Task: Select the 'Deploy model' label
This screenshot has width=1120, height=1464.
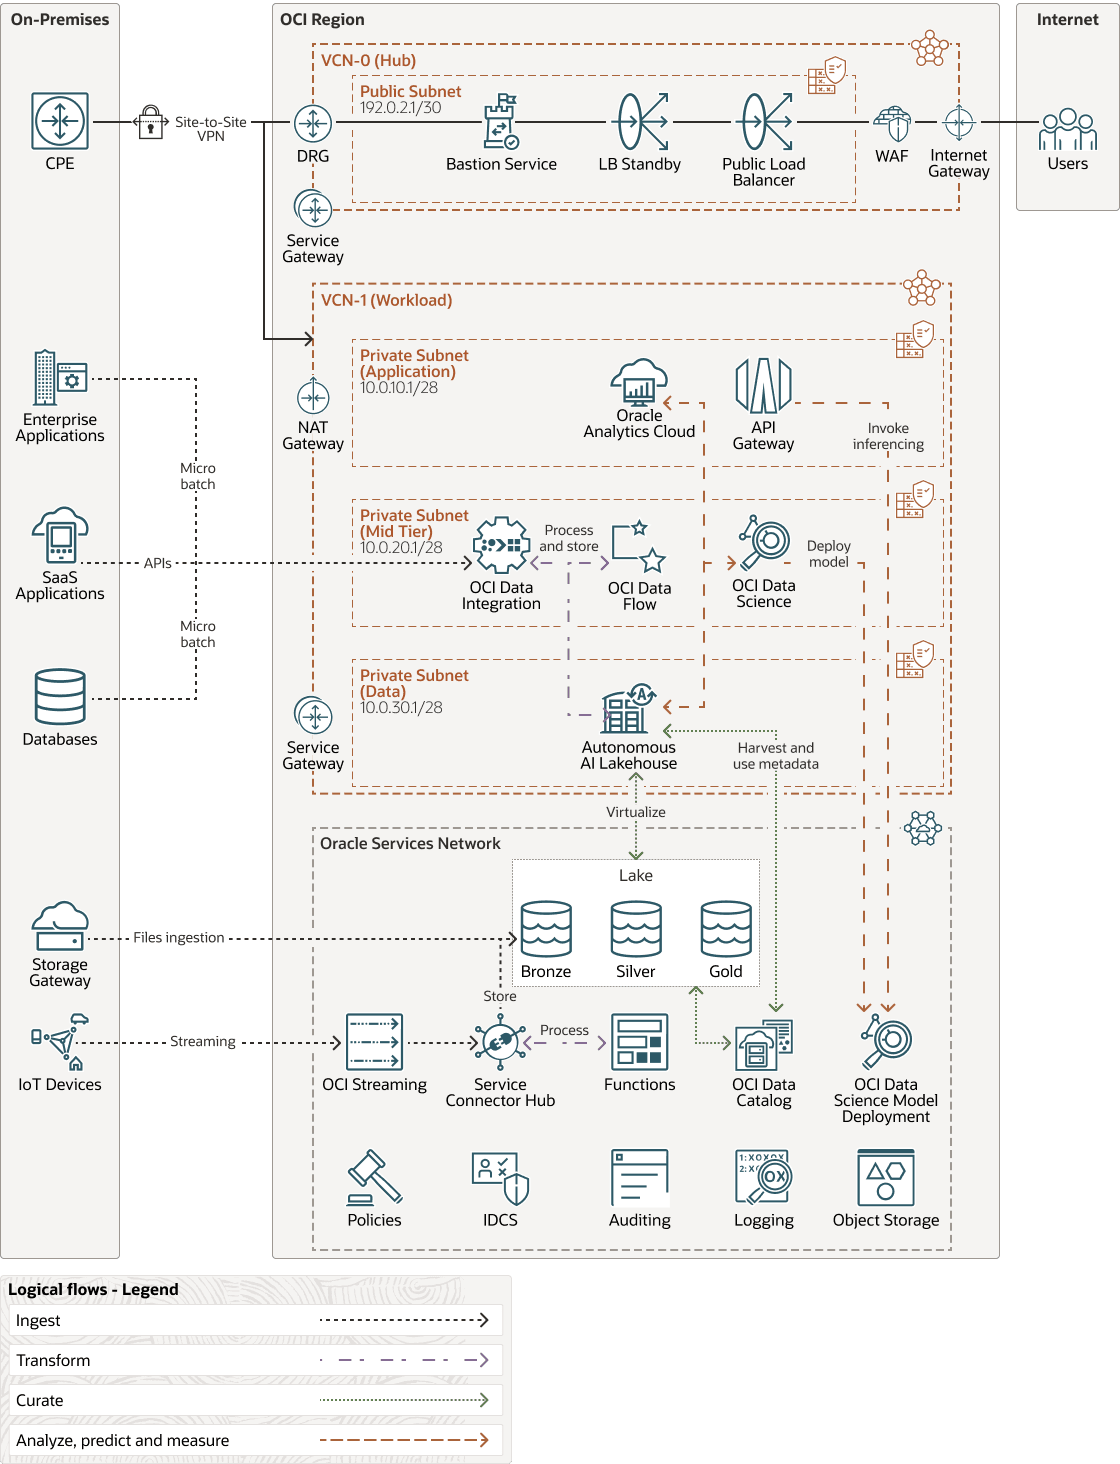Action: [829, 554]
